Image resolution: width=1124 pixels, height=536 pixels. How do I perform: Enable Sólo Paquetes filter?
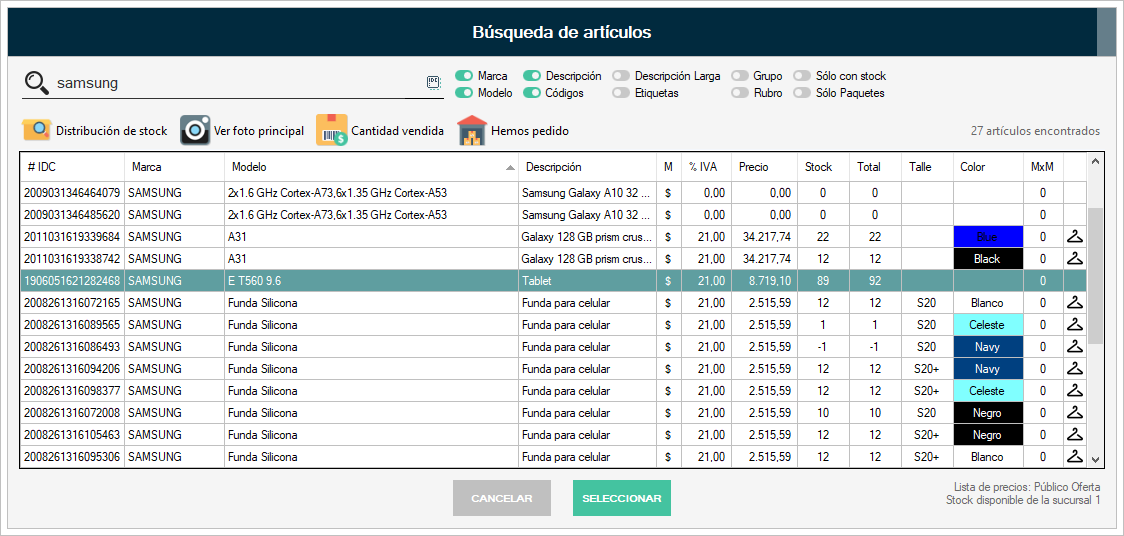click(x=803, y=93)
